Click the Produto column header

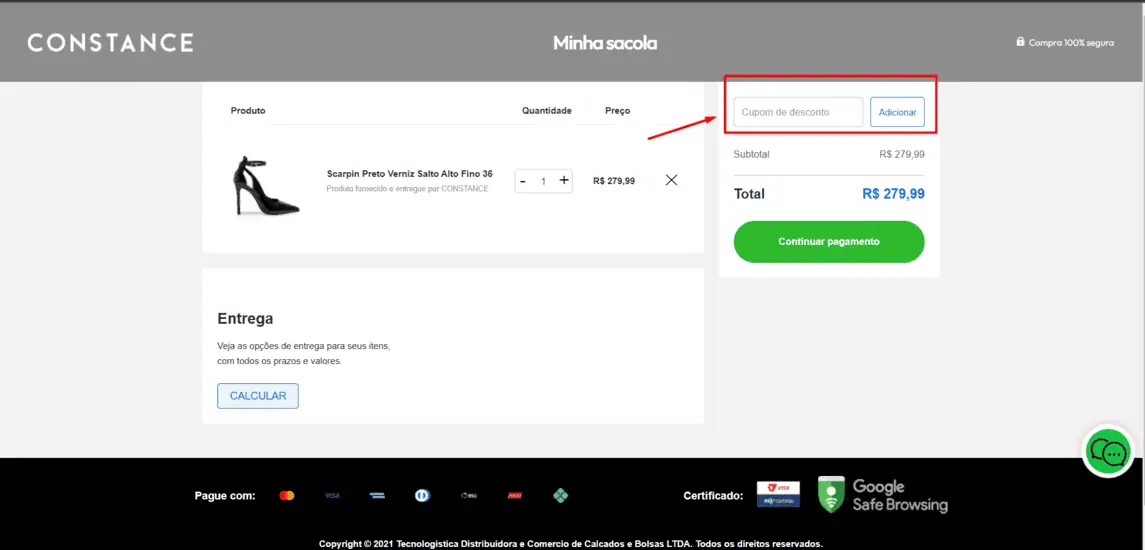[248, 111]
